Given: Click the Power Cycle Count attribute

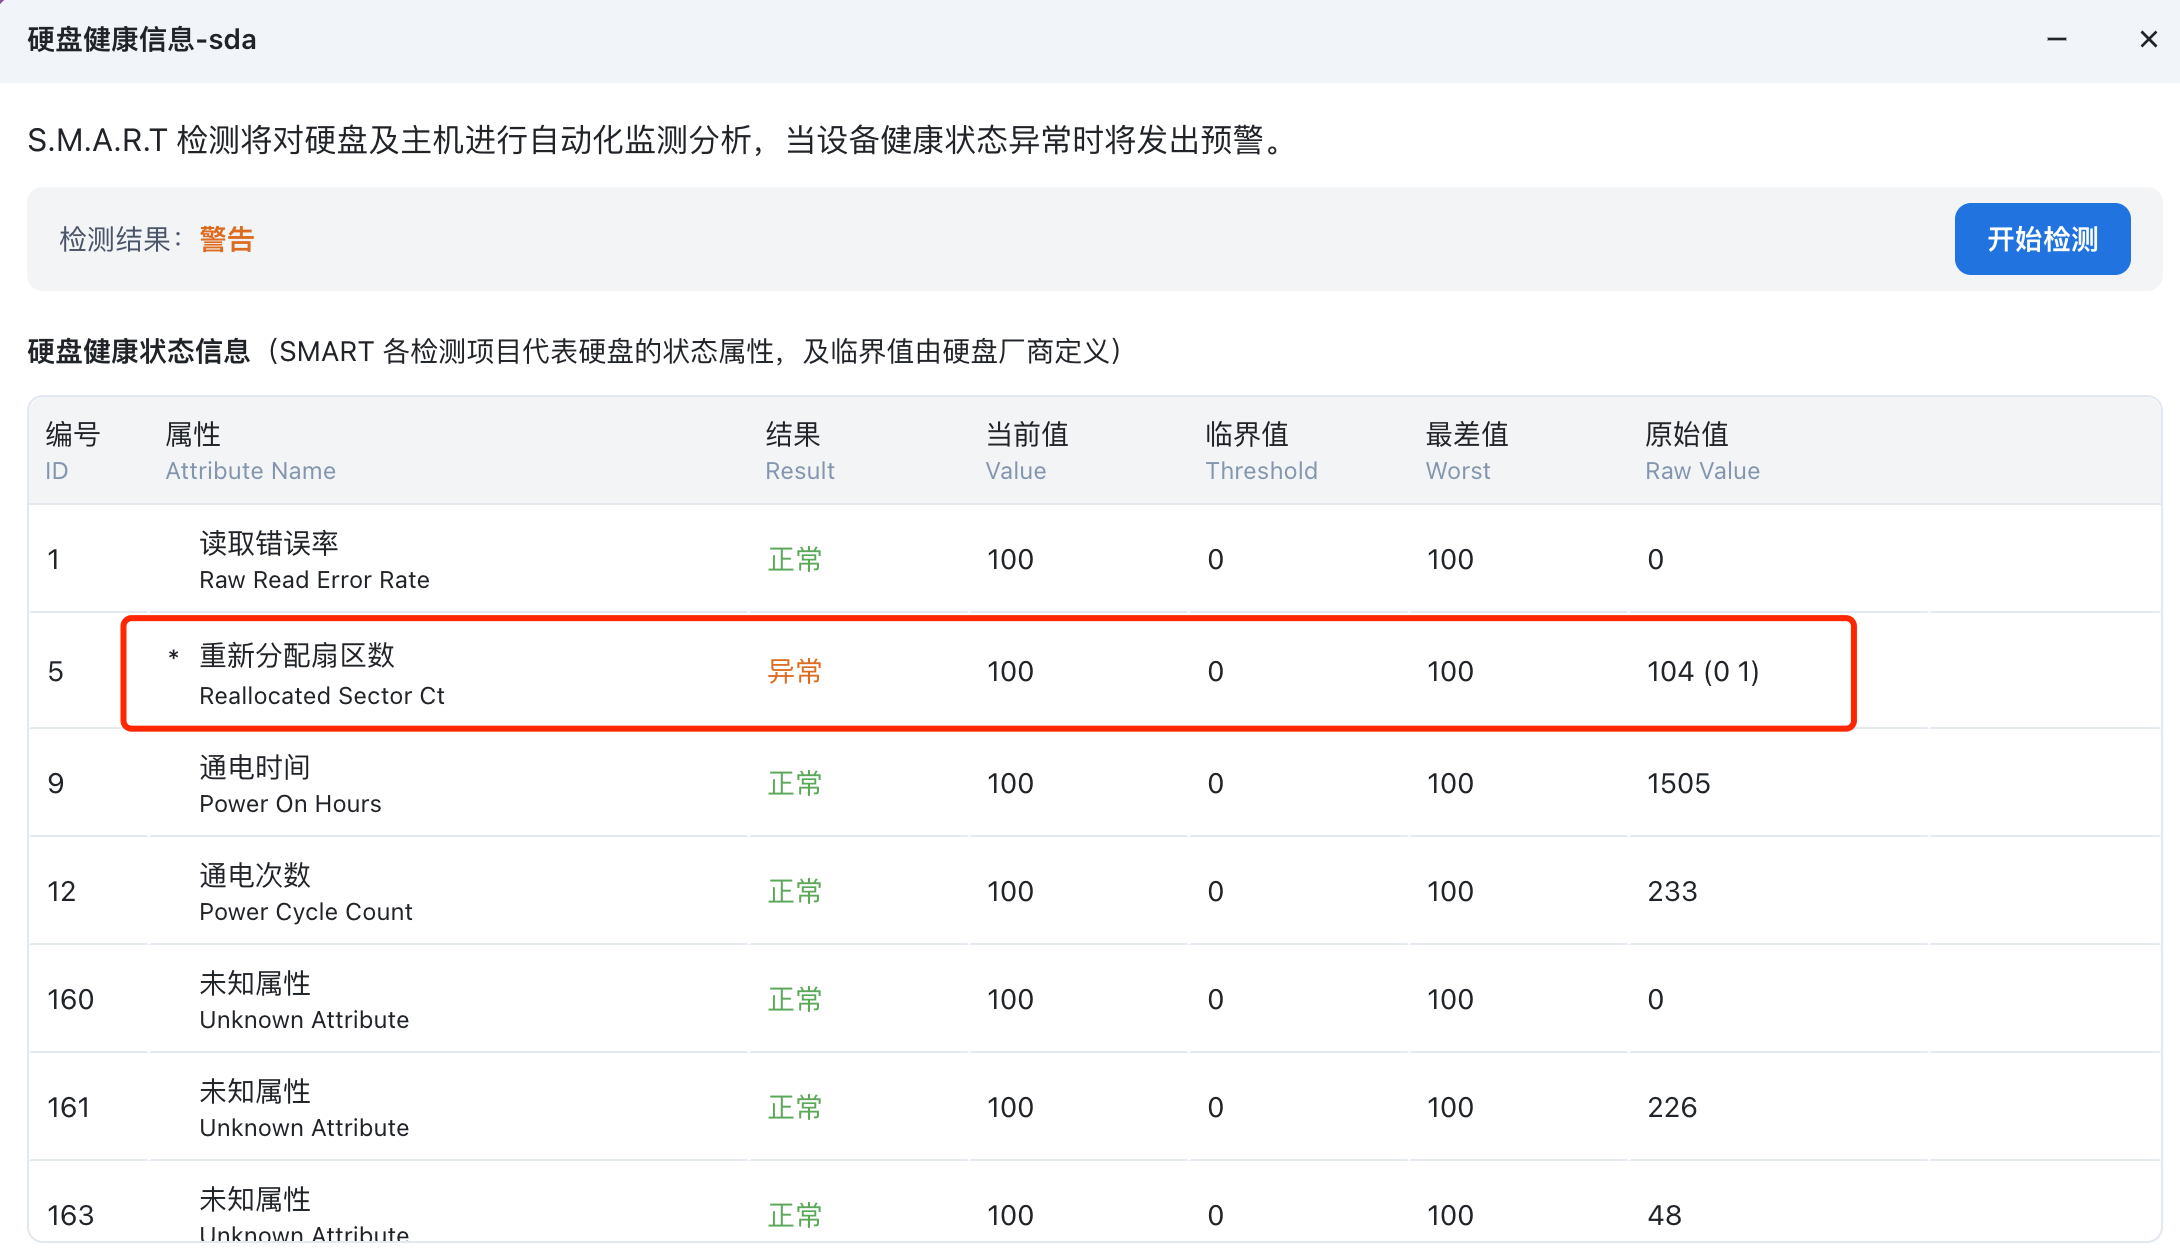Looking at the screenshot, I should coord(306,892).
